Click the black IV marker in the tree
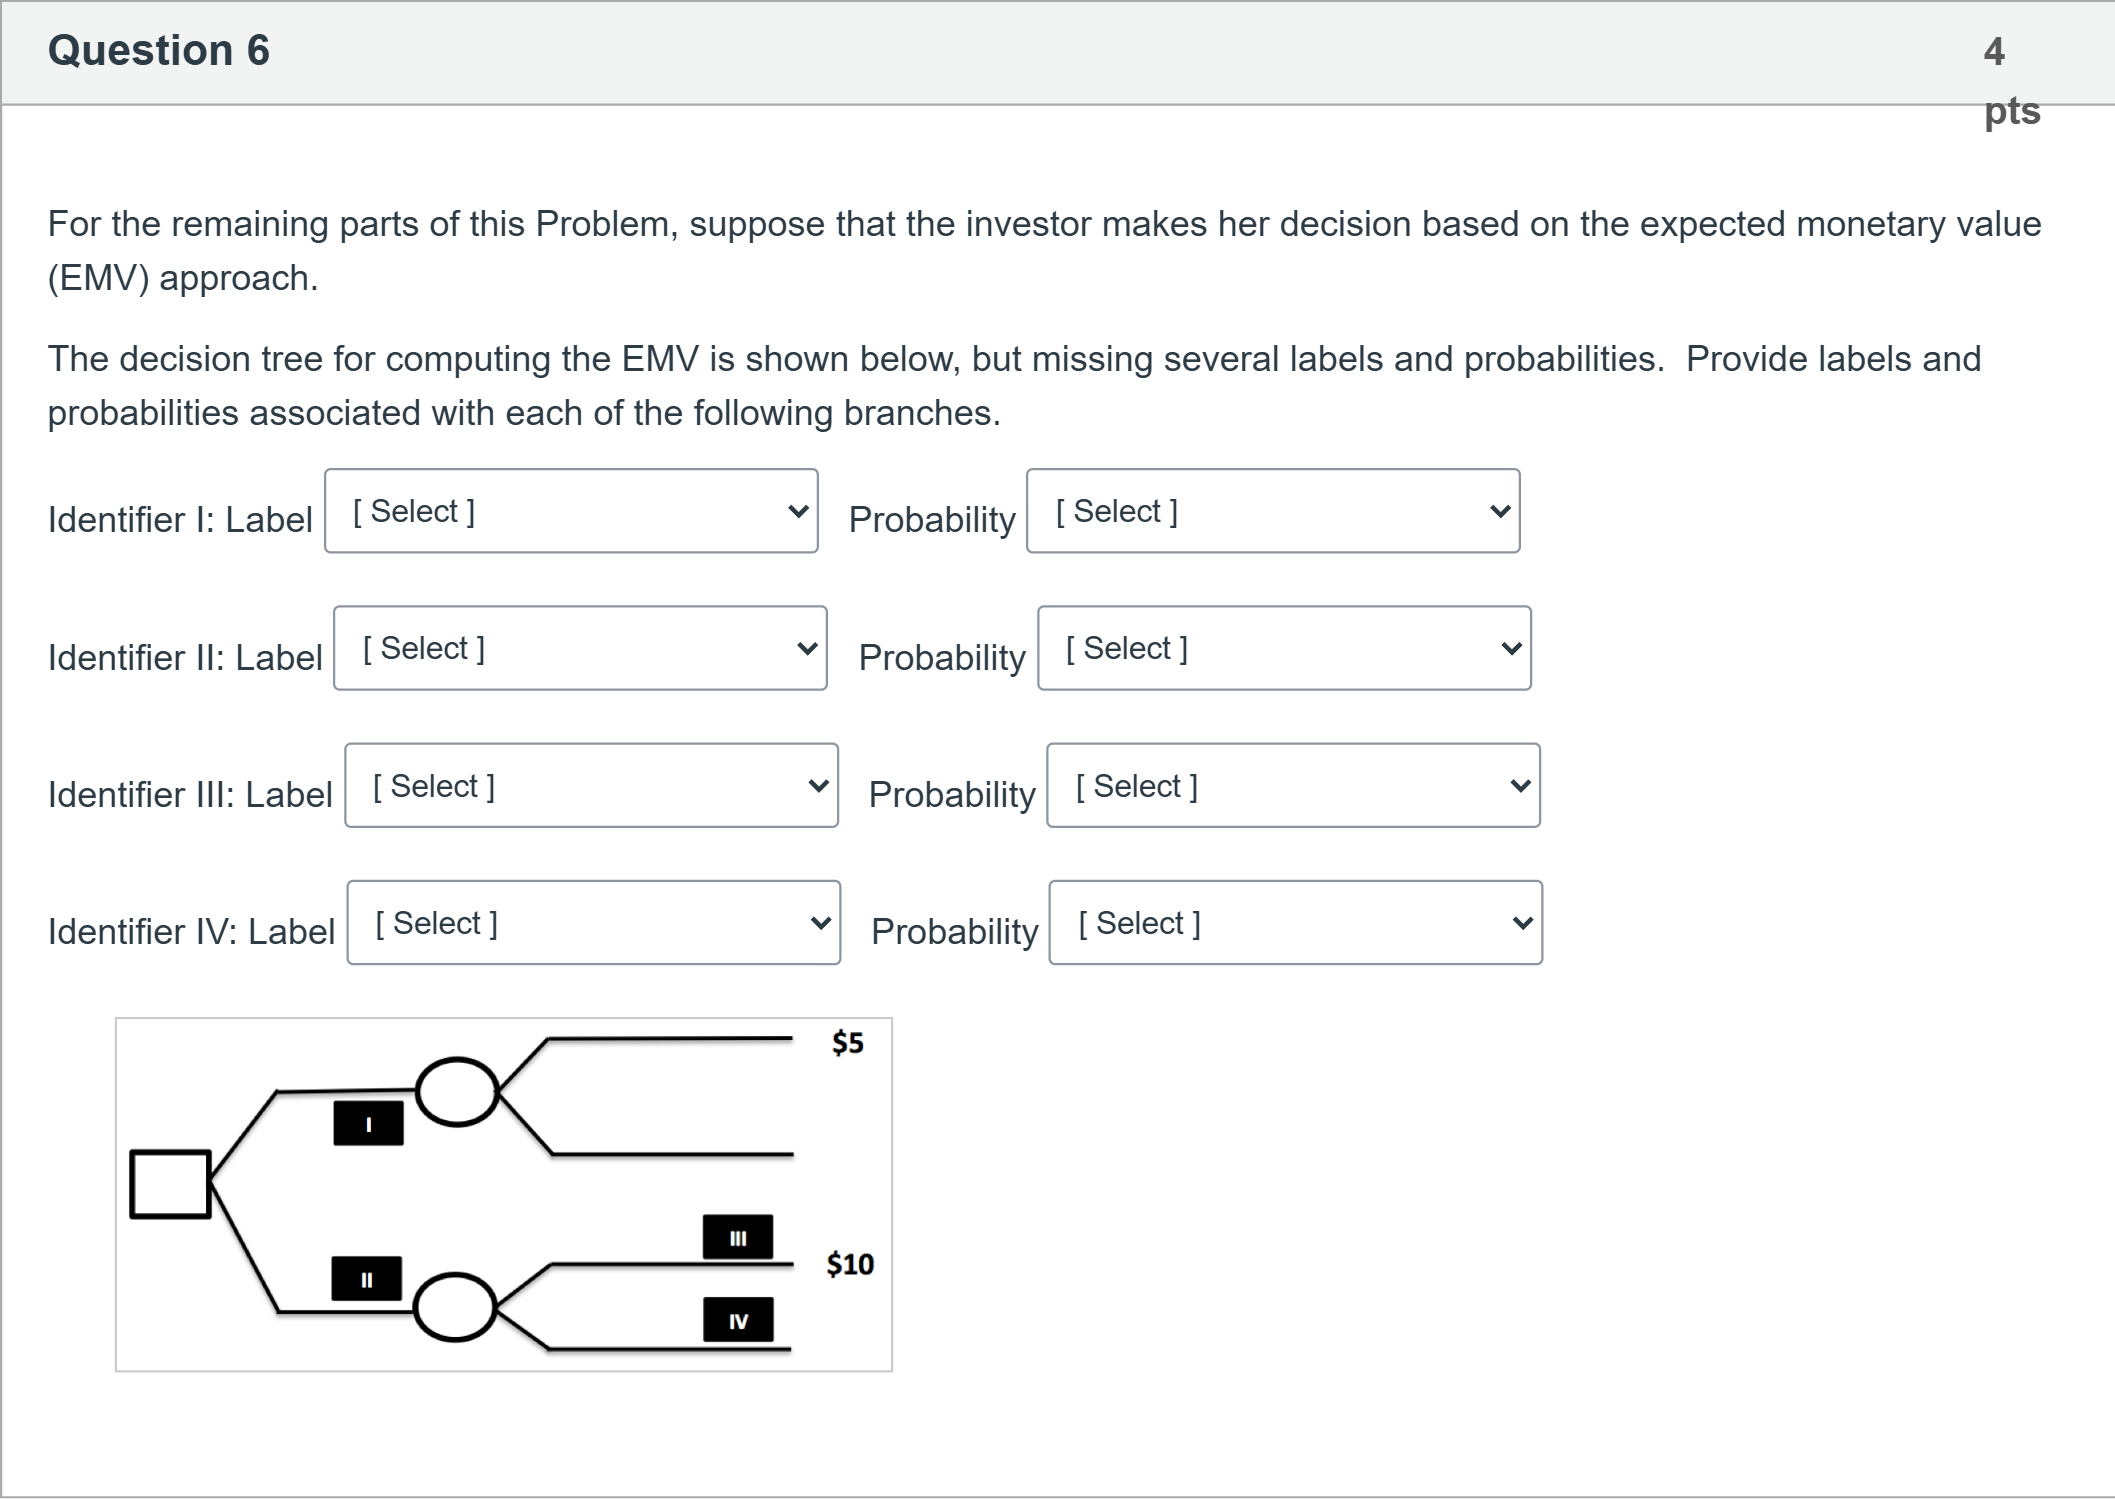 click(x=738, y=1321)
